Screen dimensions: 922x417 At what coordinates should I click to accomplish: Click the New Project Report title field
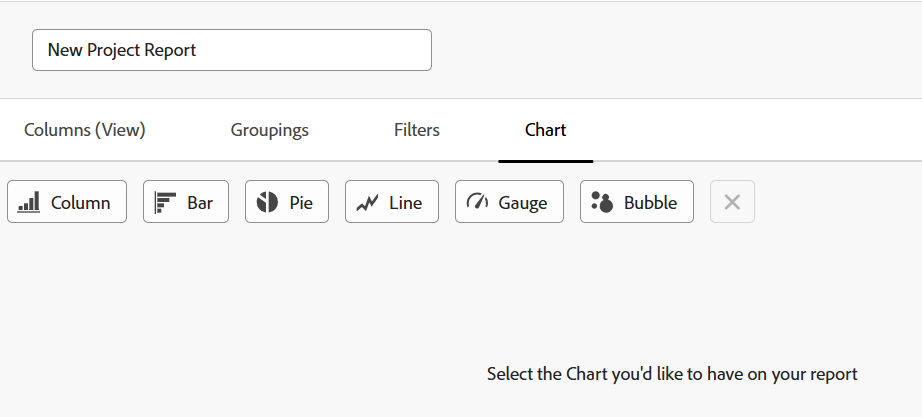tap(232, 50)
